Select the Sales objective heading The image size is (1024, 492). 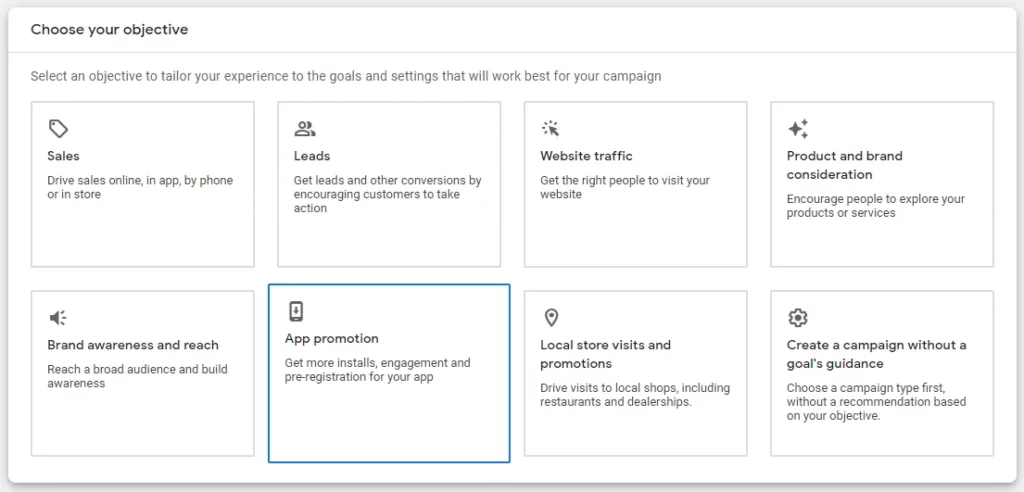pos(63,156)
